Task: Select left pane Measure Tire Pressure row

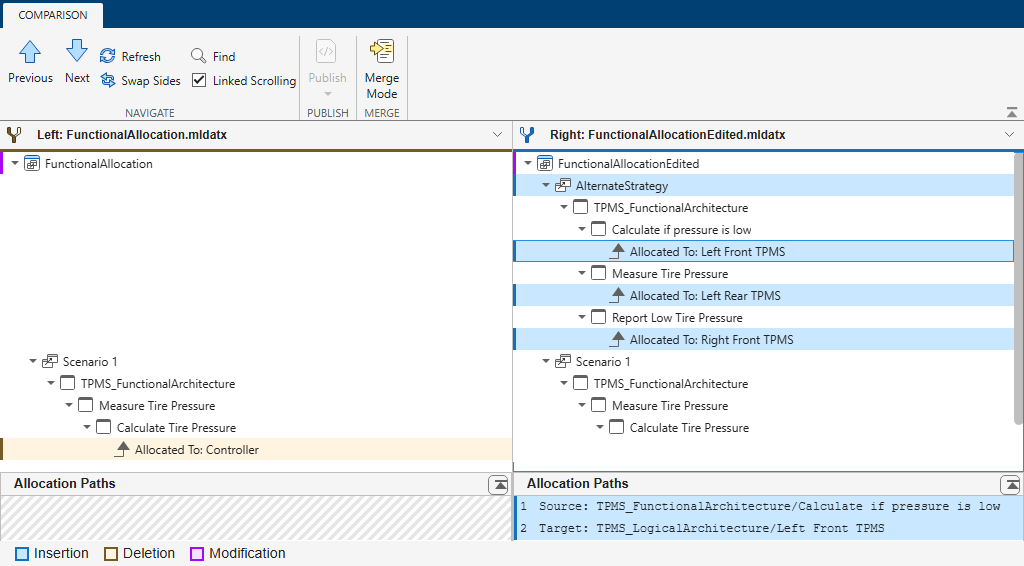Action: click(256, 405)
